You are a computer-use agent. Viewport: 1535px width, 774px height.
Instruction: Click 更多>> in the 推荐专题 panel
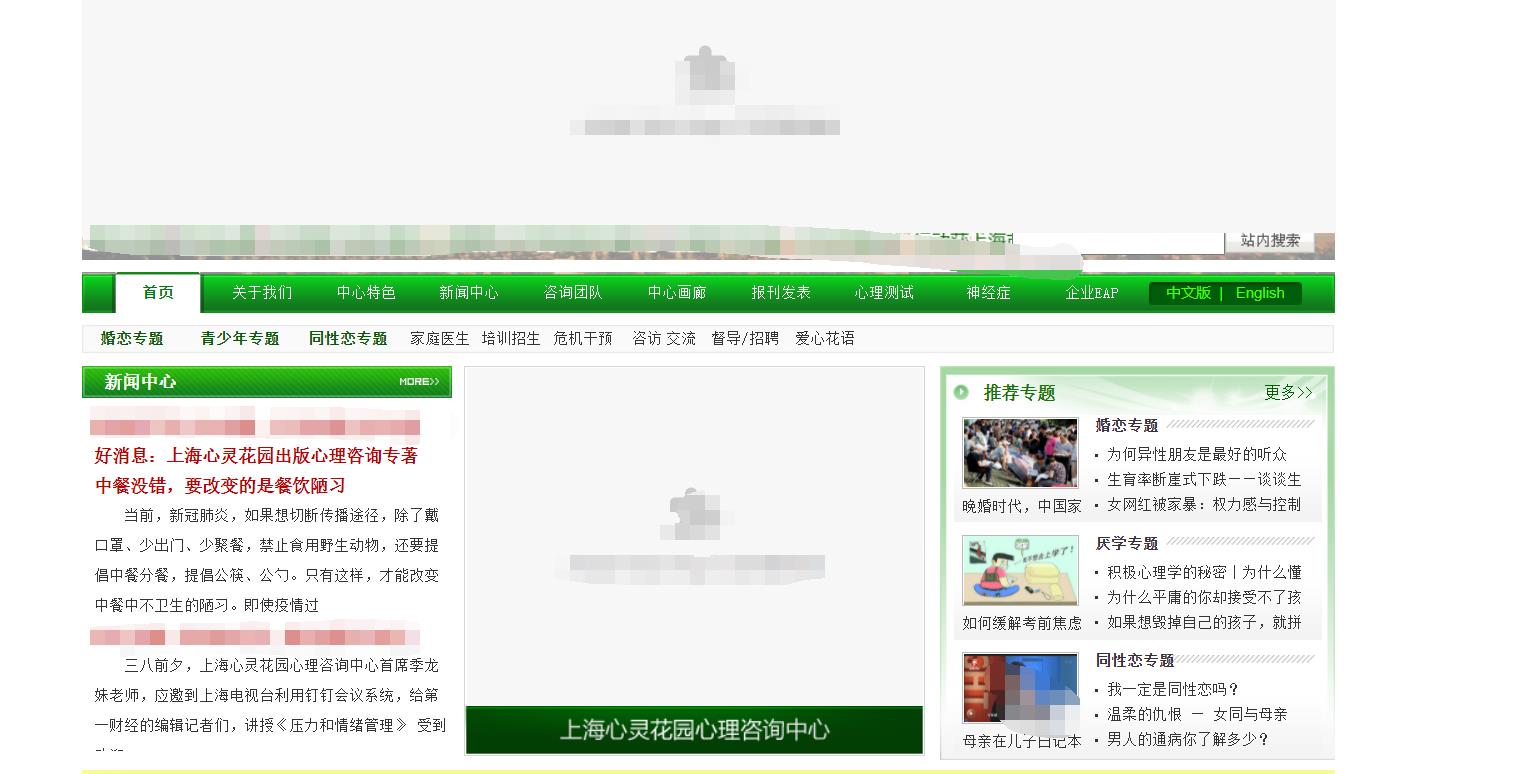click(x=1288, y=393)
